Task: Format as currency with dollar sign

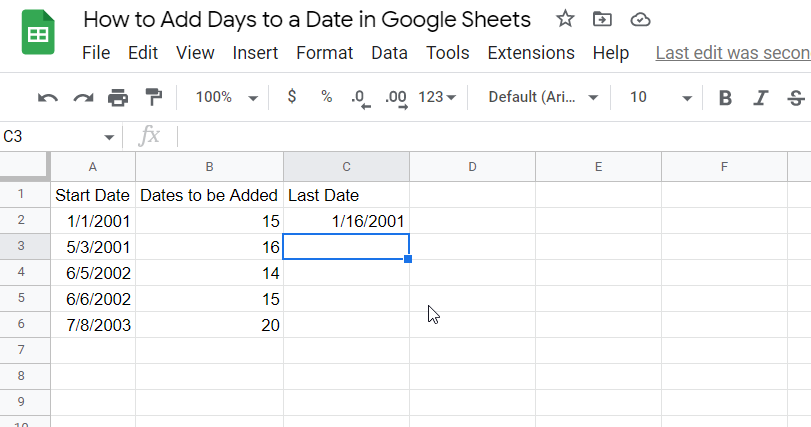Action: [292, 96]
